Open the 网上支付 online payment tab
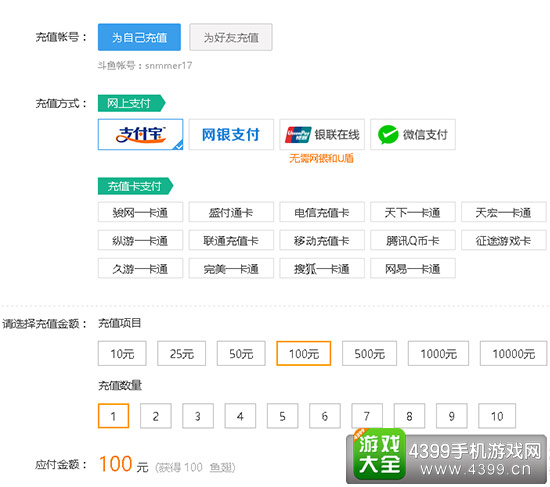This screenshot has height=487, width=550. click(131, 103)
